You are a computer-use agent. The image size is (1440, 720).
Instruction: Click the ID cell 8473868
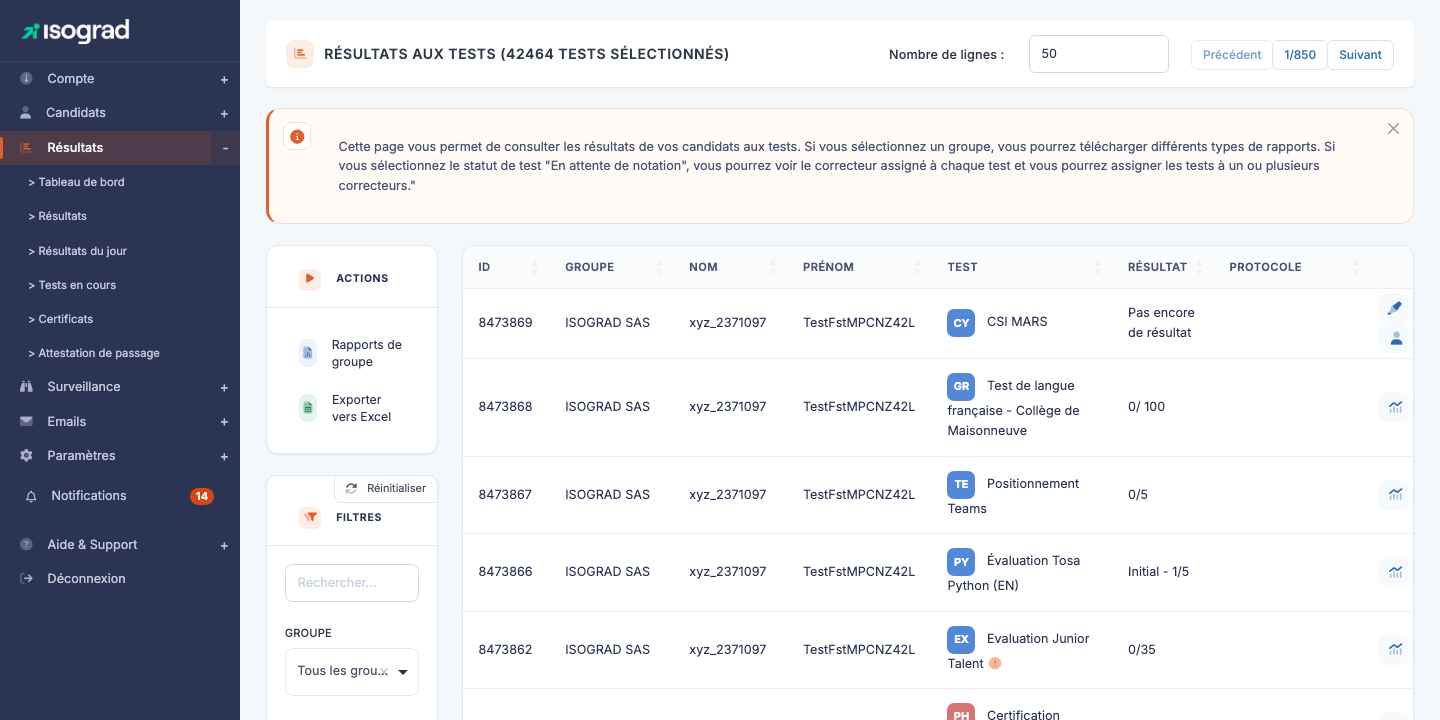(505, 407)
